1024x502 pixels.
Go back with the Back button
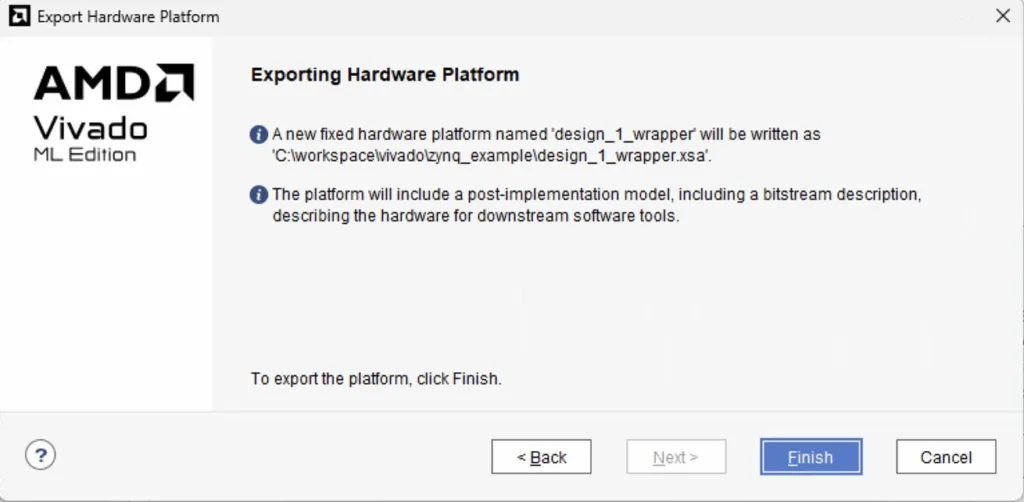541,457
